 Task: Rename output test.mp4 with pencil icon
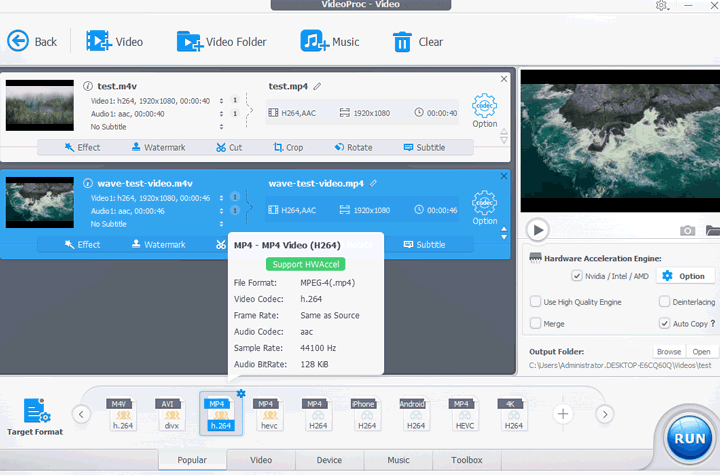pyautogui.click(x=317, y=86)
